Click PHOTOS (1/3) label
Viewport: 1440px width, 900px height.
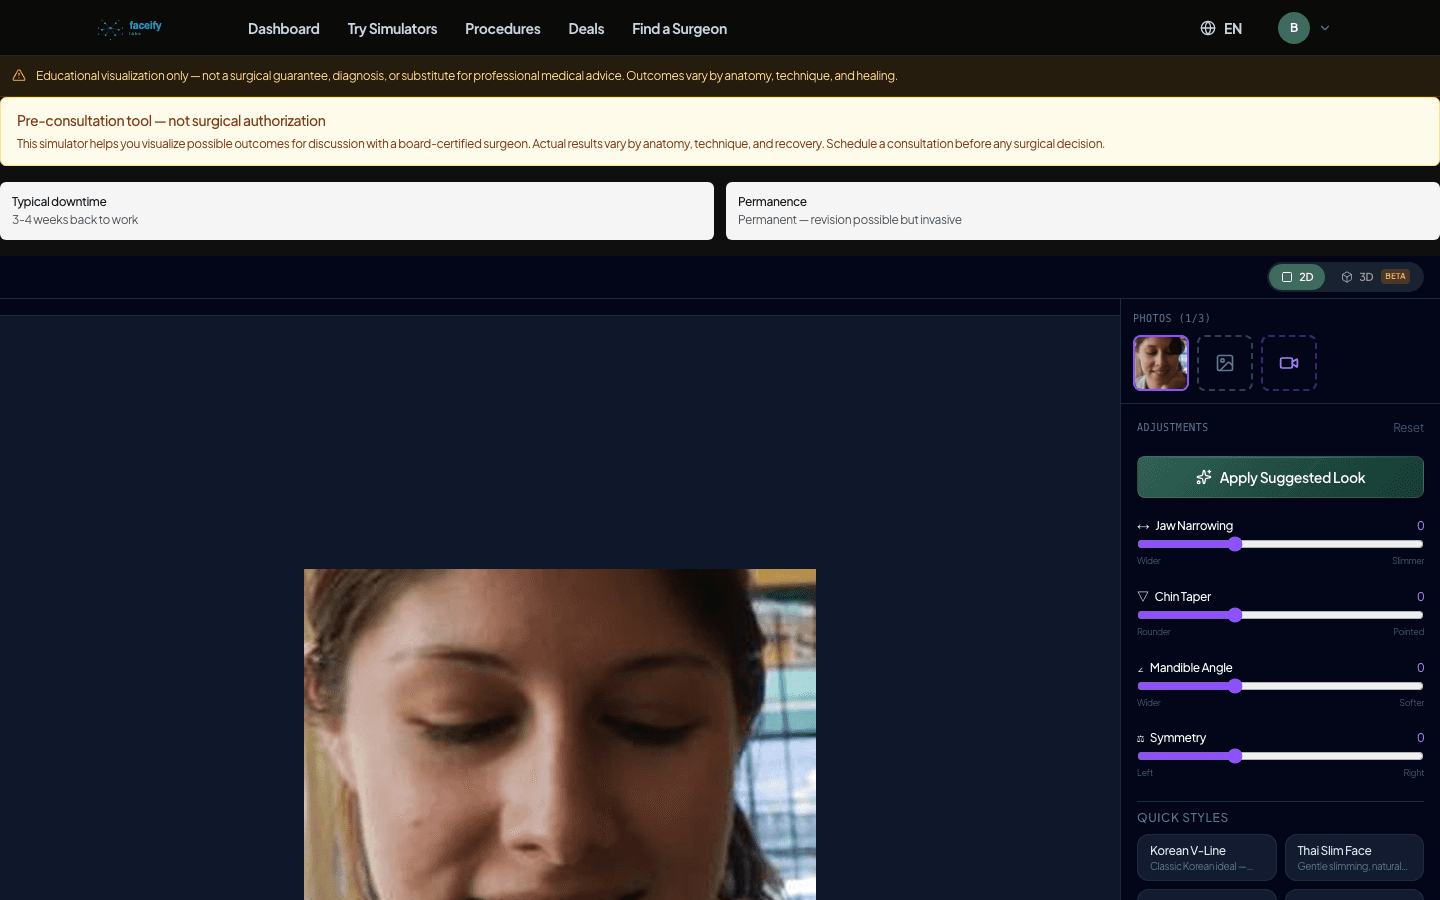coord(1172,318)
